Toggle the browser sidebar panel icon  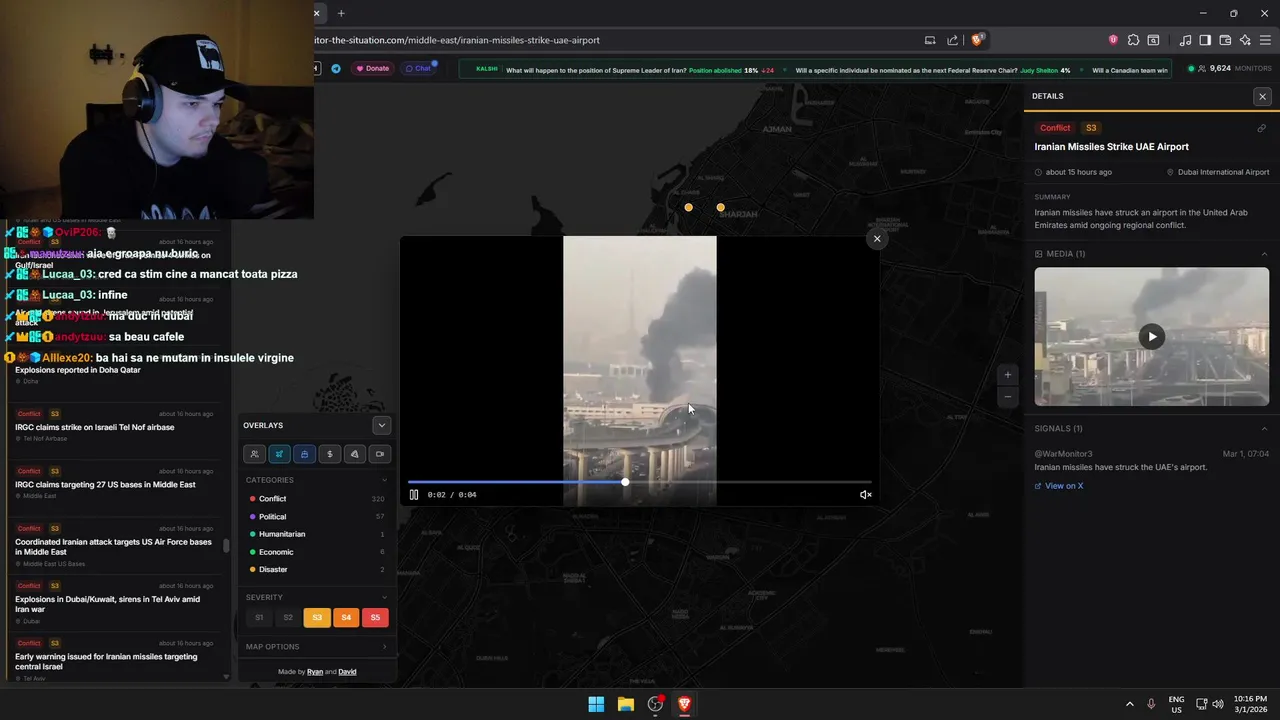pos(1205,40)
